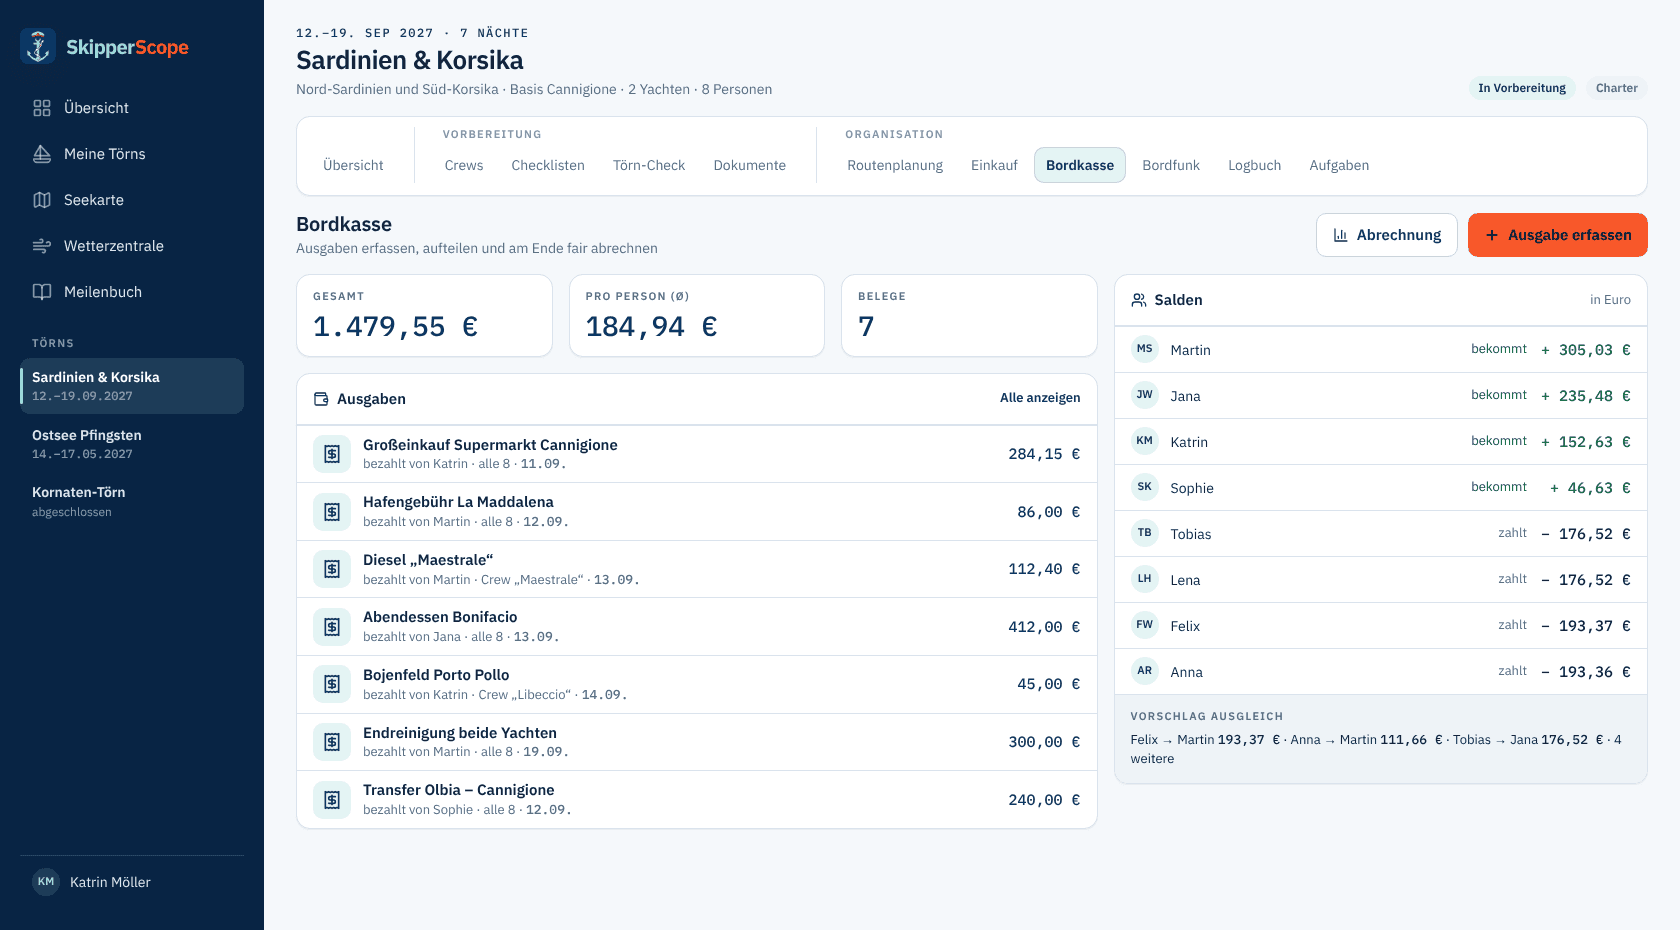
Task: Select the Bordkasse tab
Action: [1080, 165]
